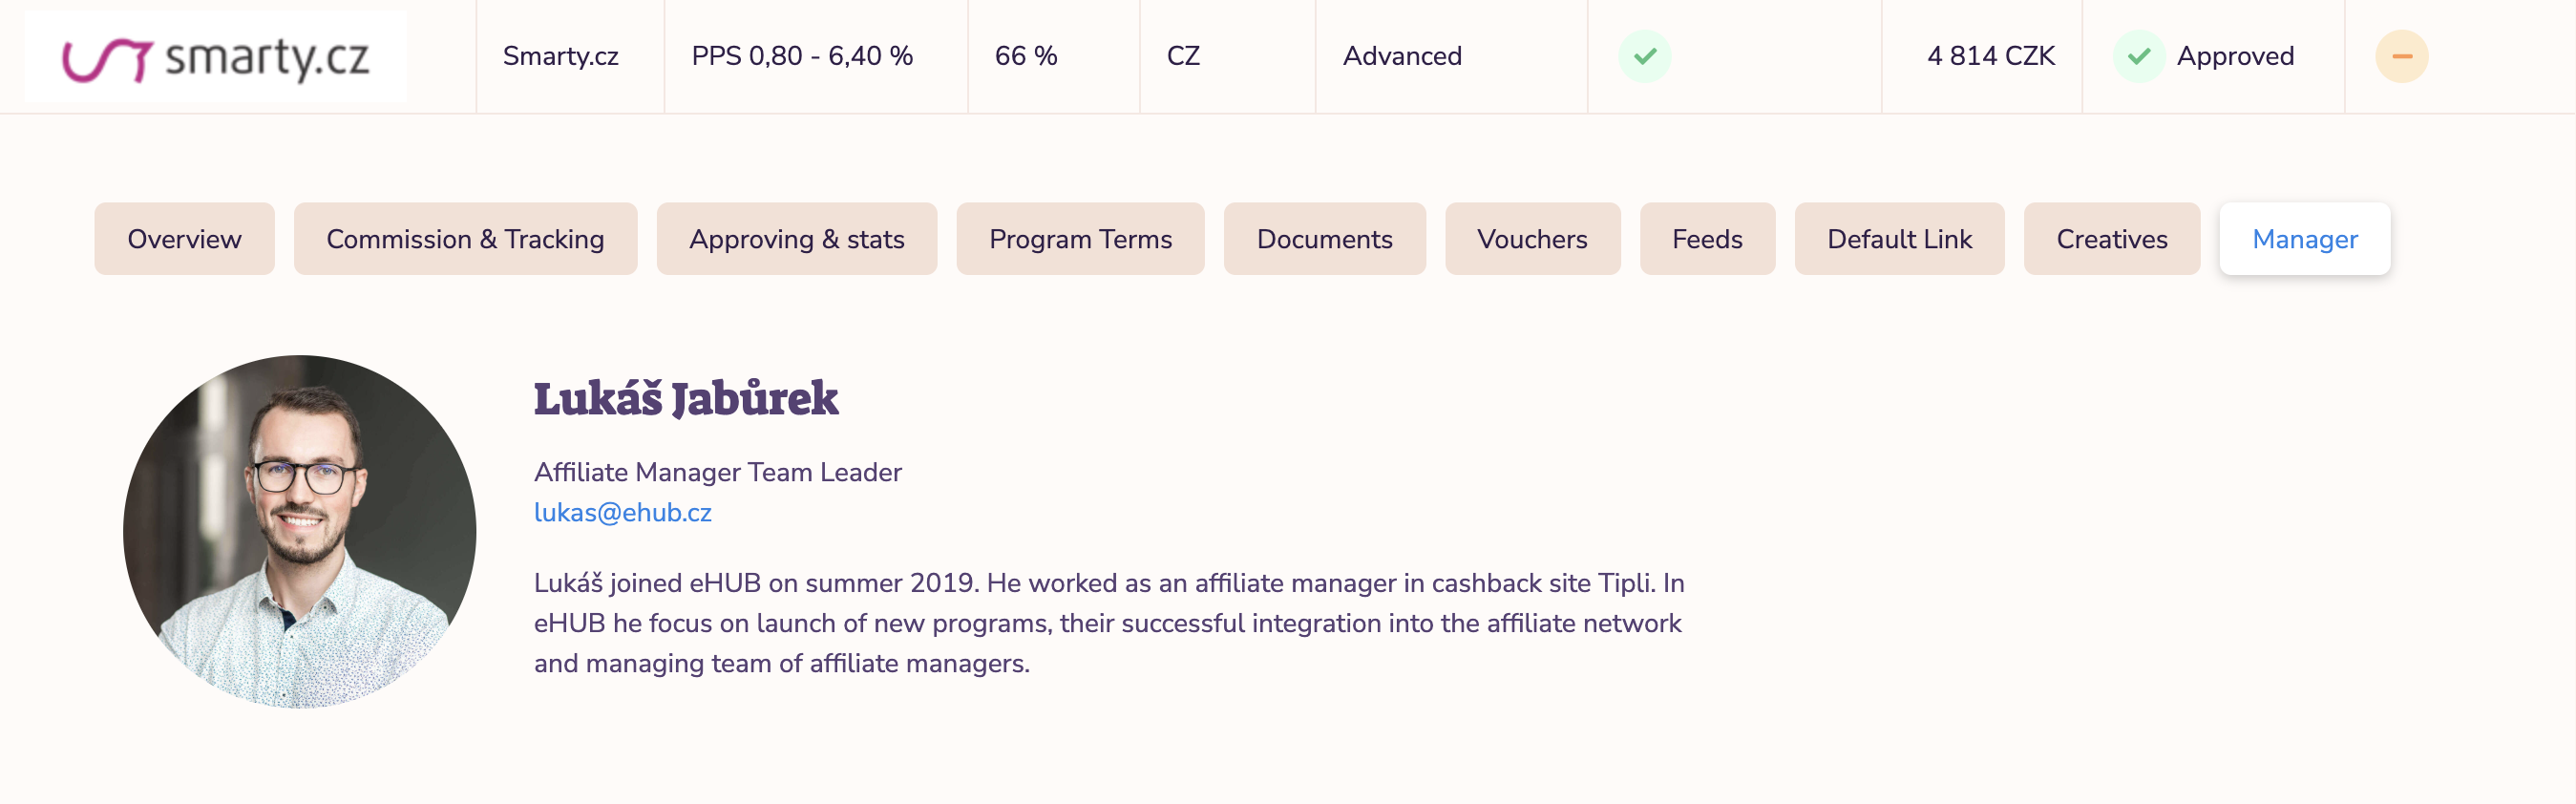Open the Overview tab
2576x804 pixels.
click(184, 239)
